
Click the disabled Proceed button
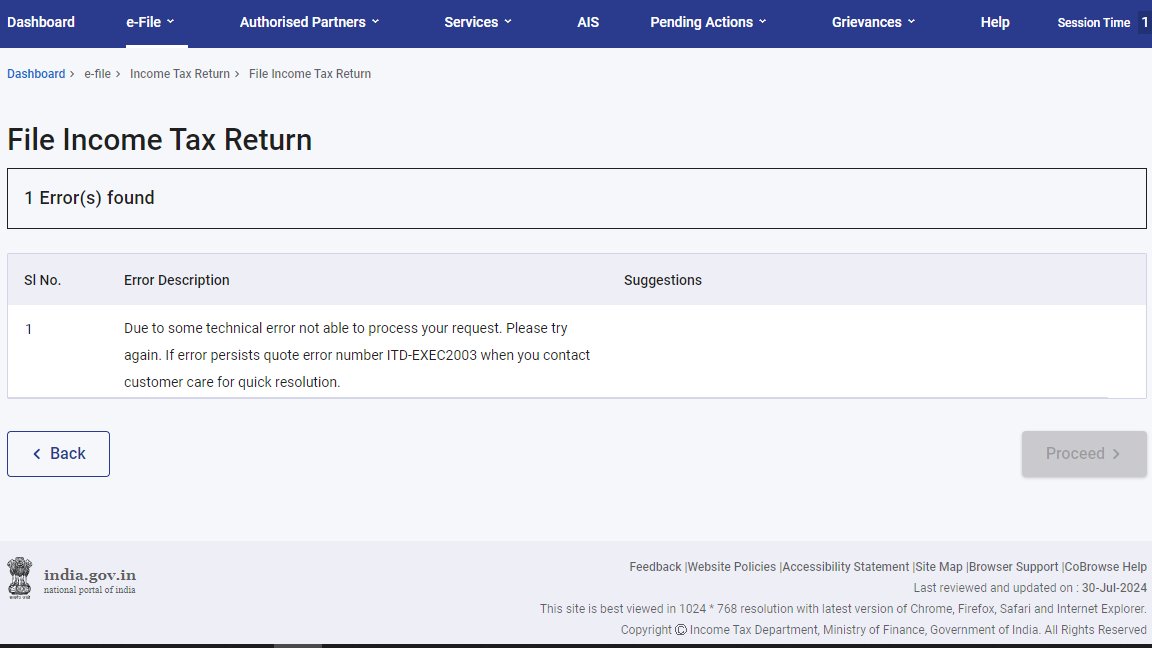coord(1084,454)
